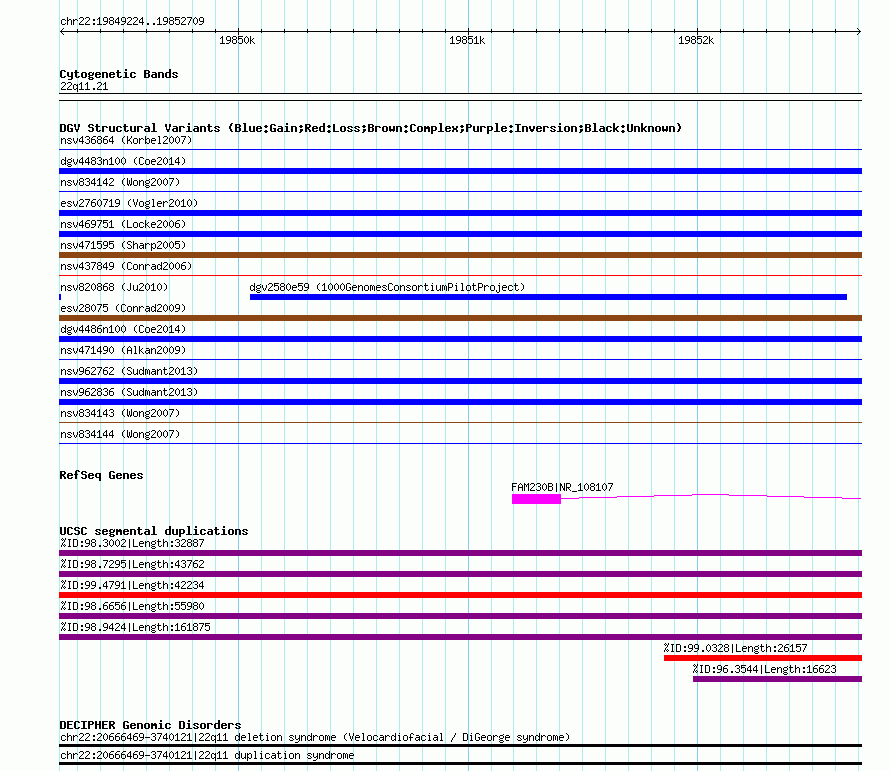Click the DECIPHER Genomic Disorders title
Screen dimensions: 890x771
[150, 725]
